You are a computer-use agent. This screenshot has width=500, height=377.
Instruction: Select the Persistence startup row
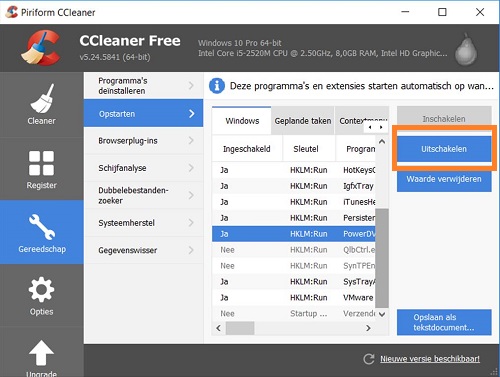pyautogui.click(x=294, y=218)
